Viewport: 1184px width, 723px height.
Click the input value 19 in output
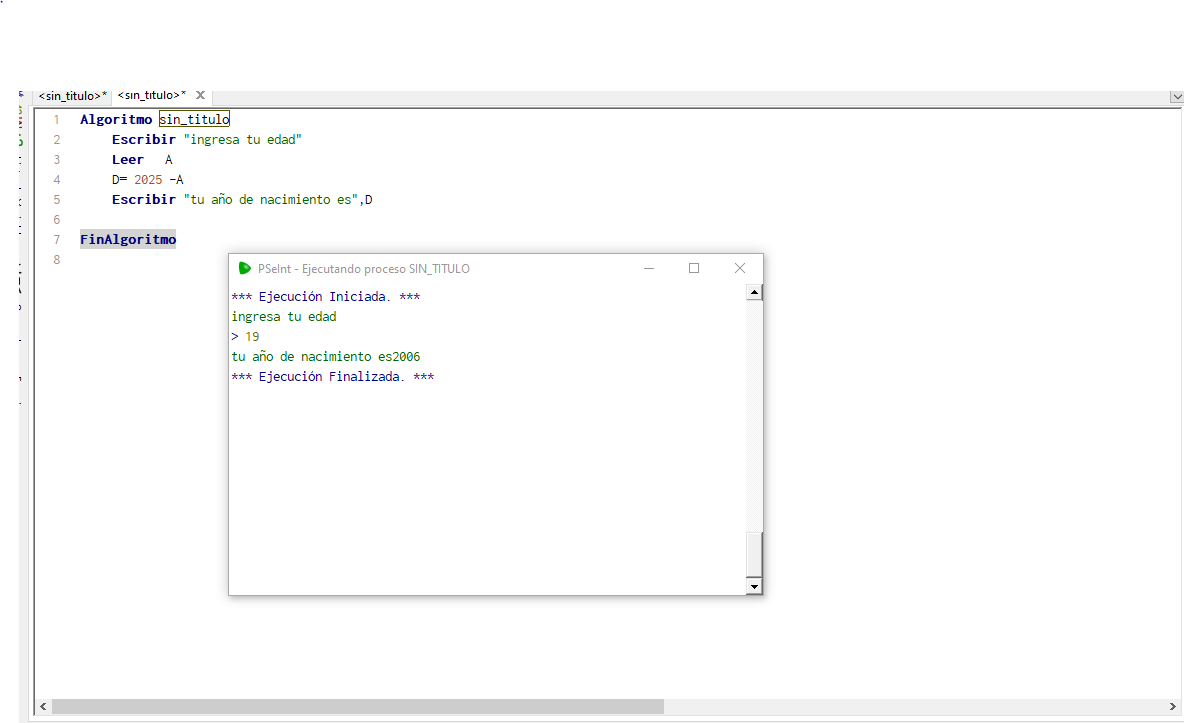tap(252, 337)
